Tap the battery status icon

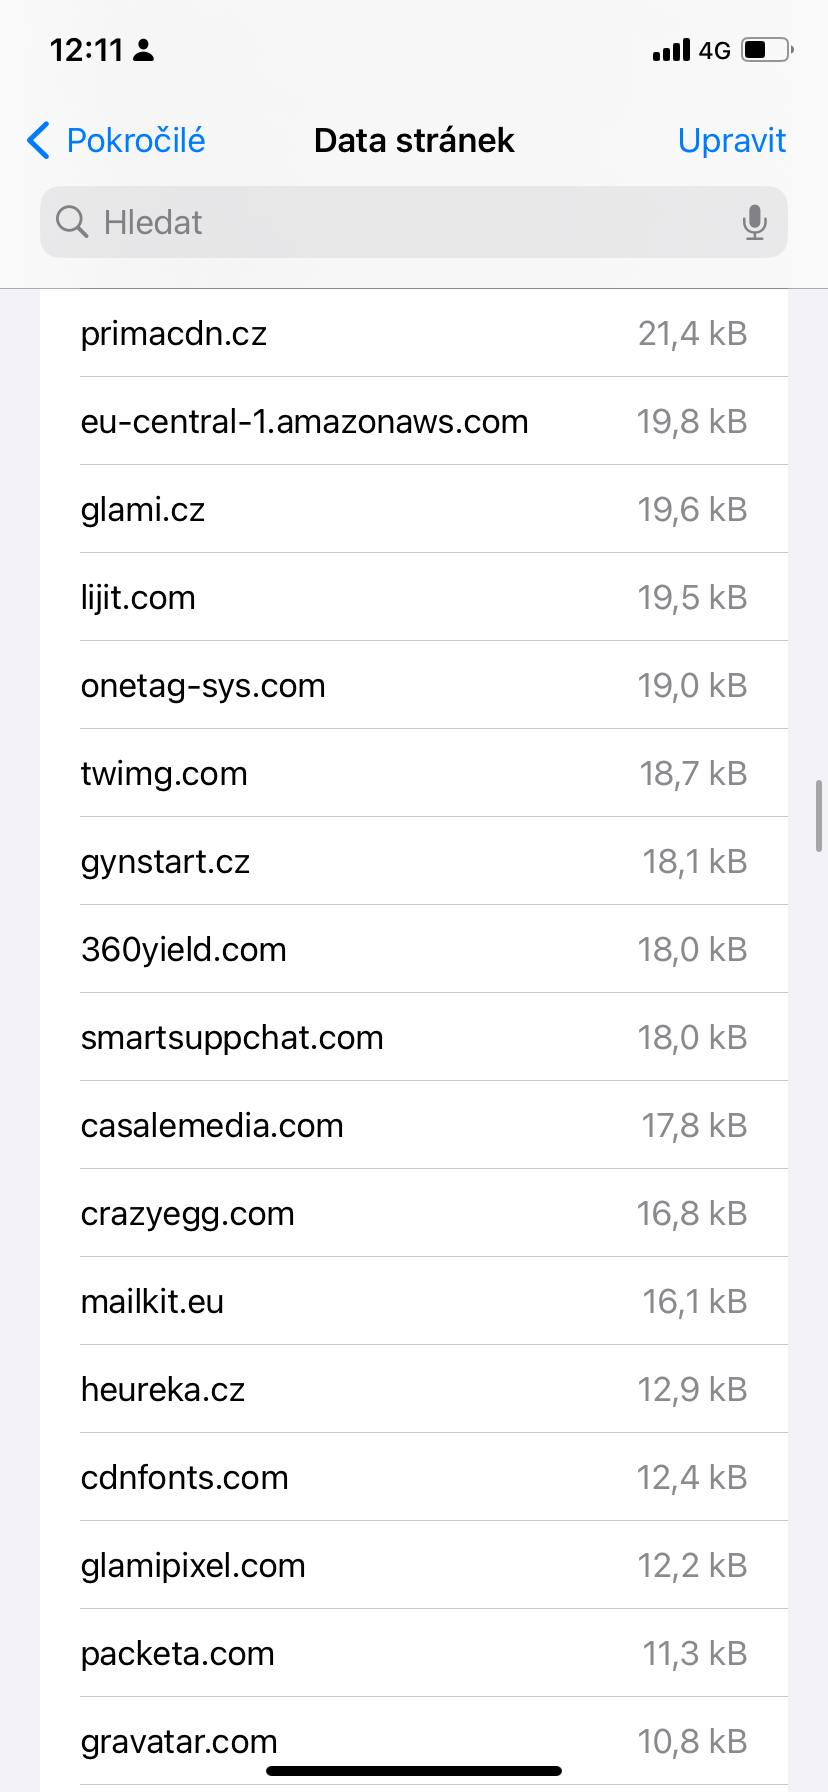(767, 50)
